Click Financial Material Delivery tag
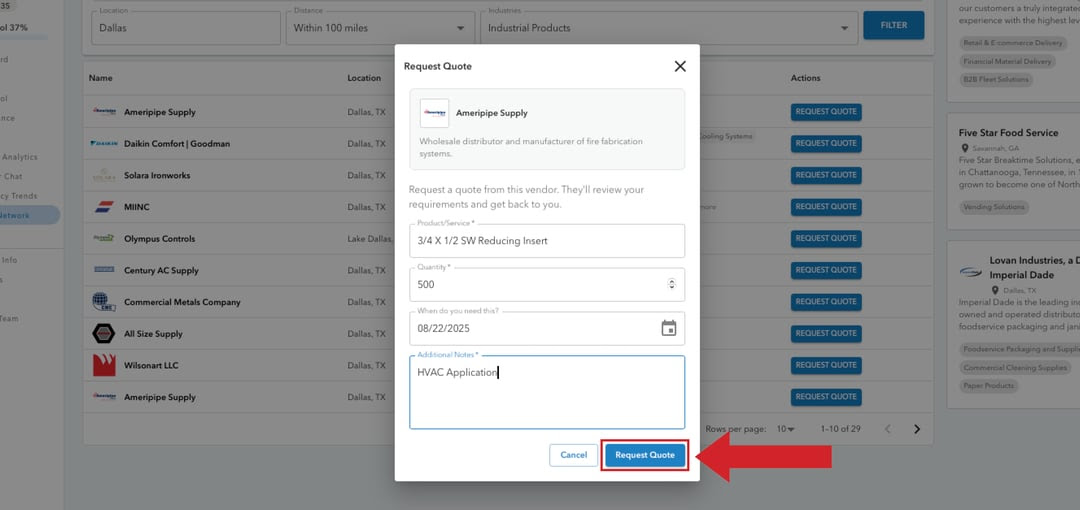 [1008, 61]
